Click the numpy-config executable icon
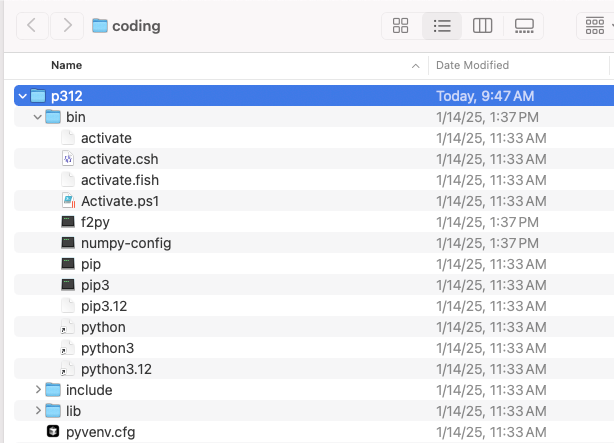The width and height of the screenshot is (614, 443). coord(68,243)
